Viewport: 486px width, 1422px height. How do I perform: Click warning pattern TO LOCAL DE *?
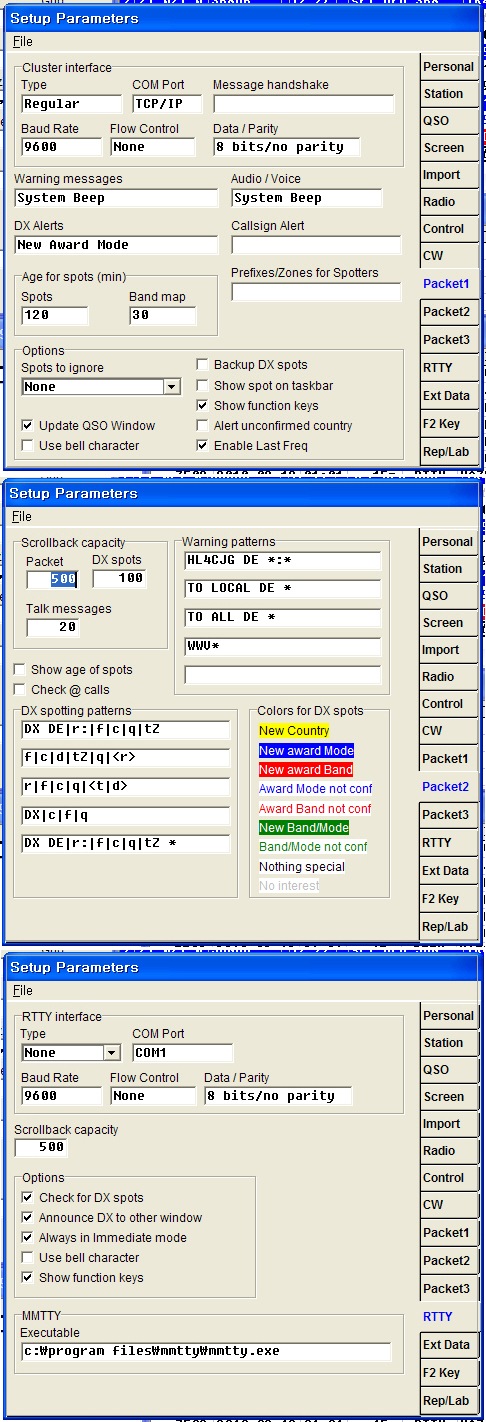pos(283,589)
